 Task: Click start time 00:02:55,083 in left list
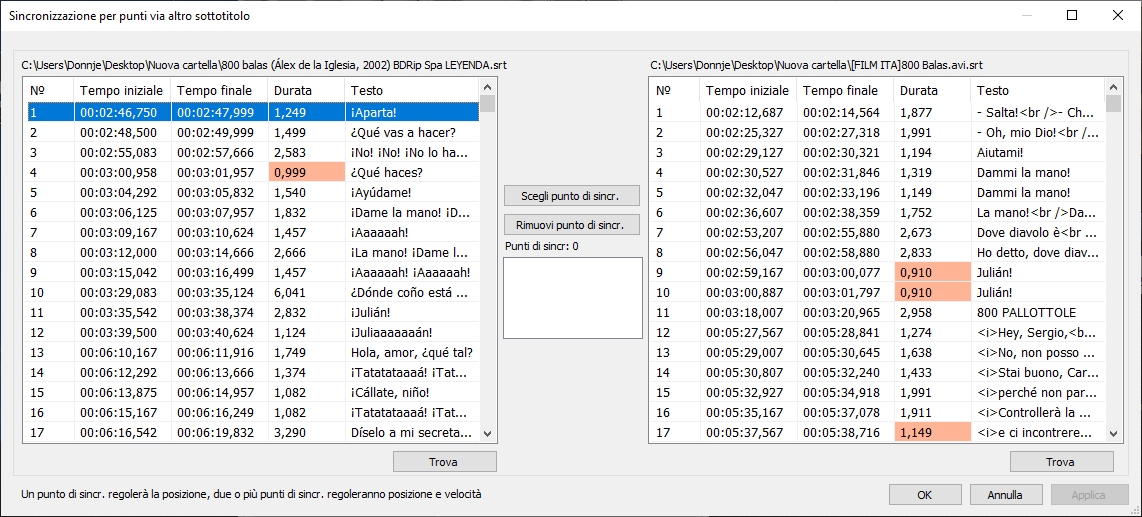[122, 153]
